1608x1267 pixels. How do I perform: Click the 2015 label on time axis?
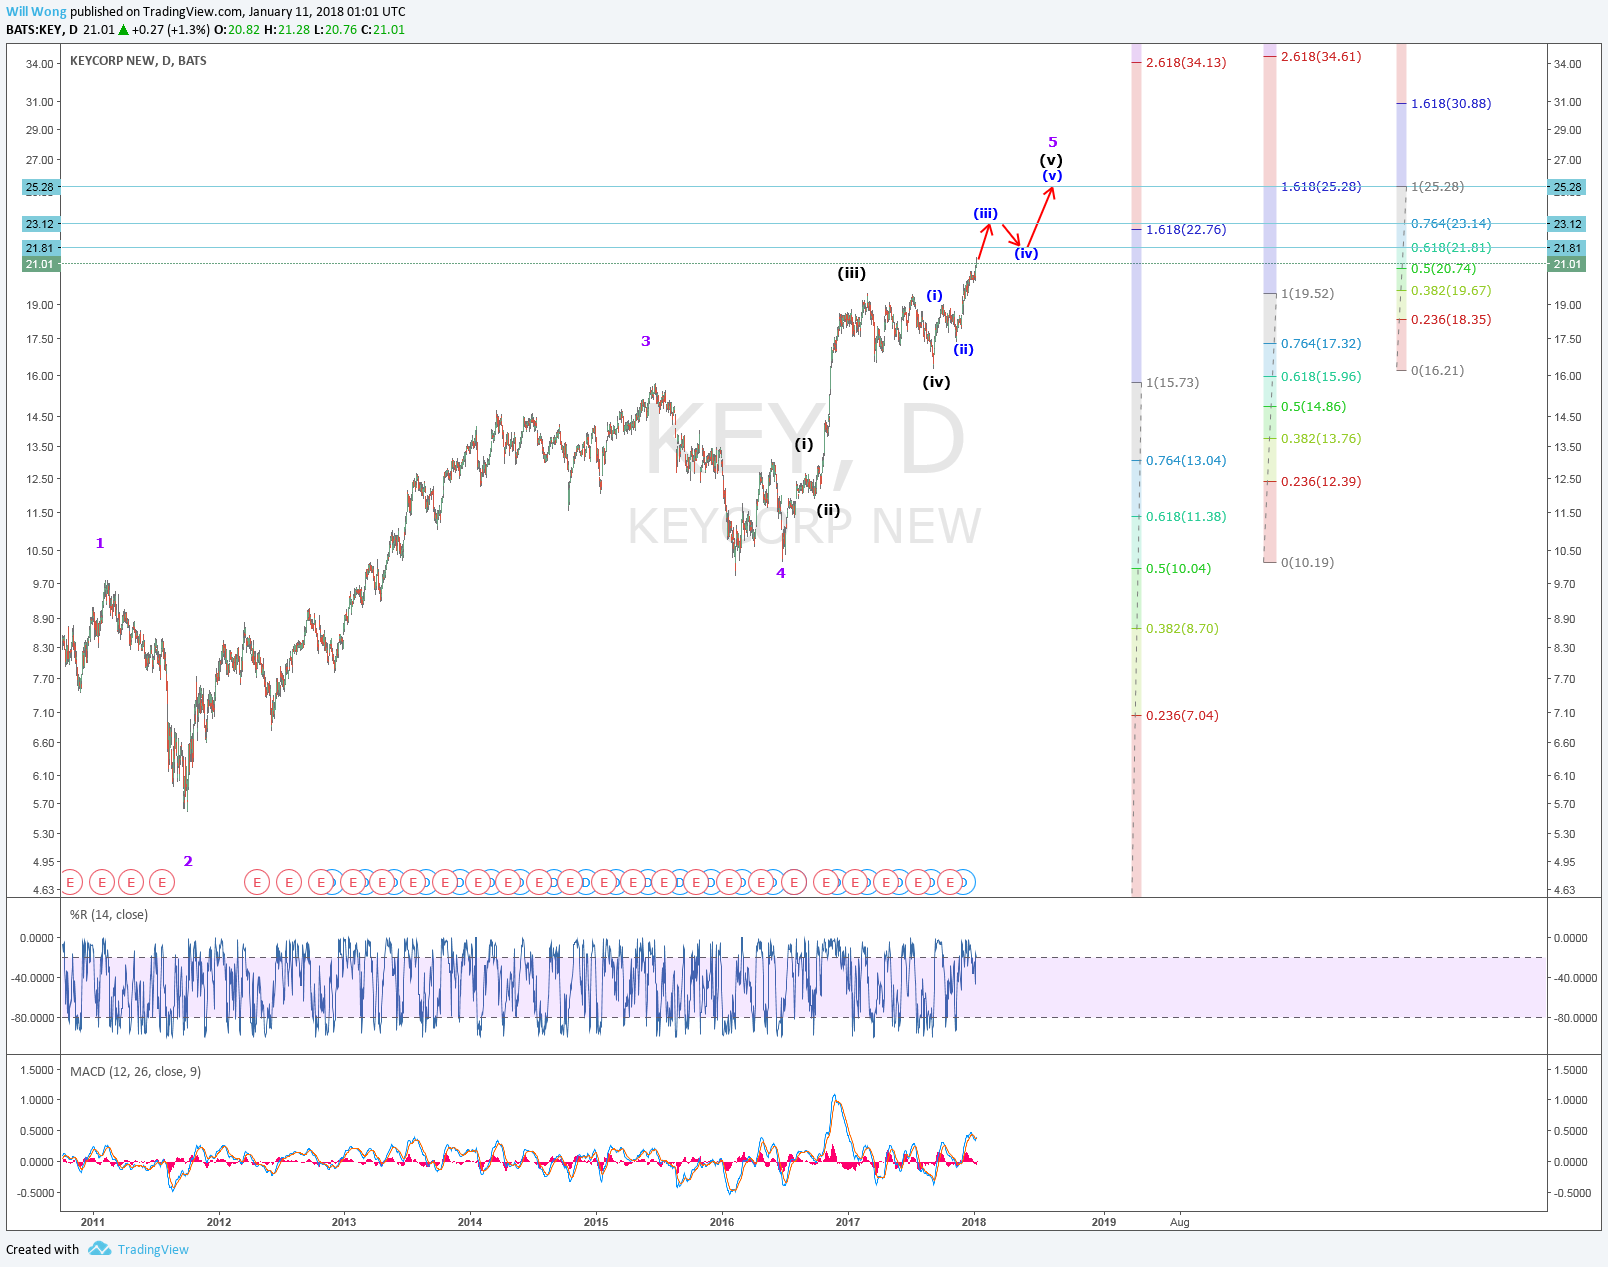tap(596, 1222)
